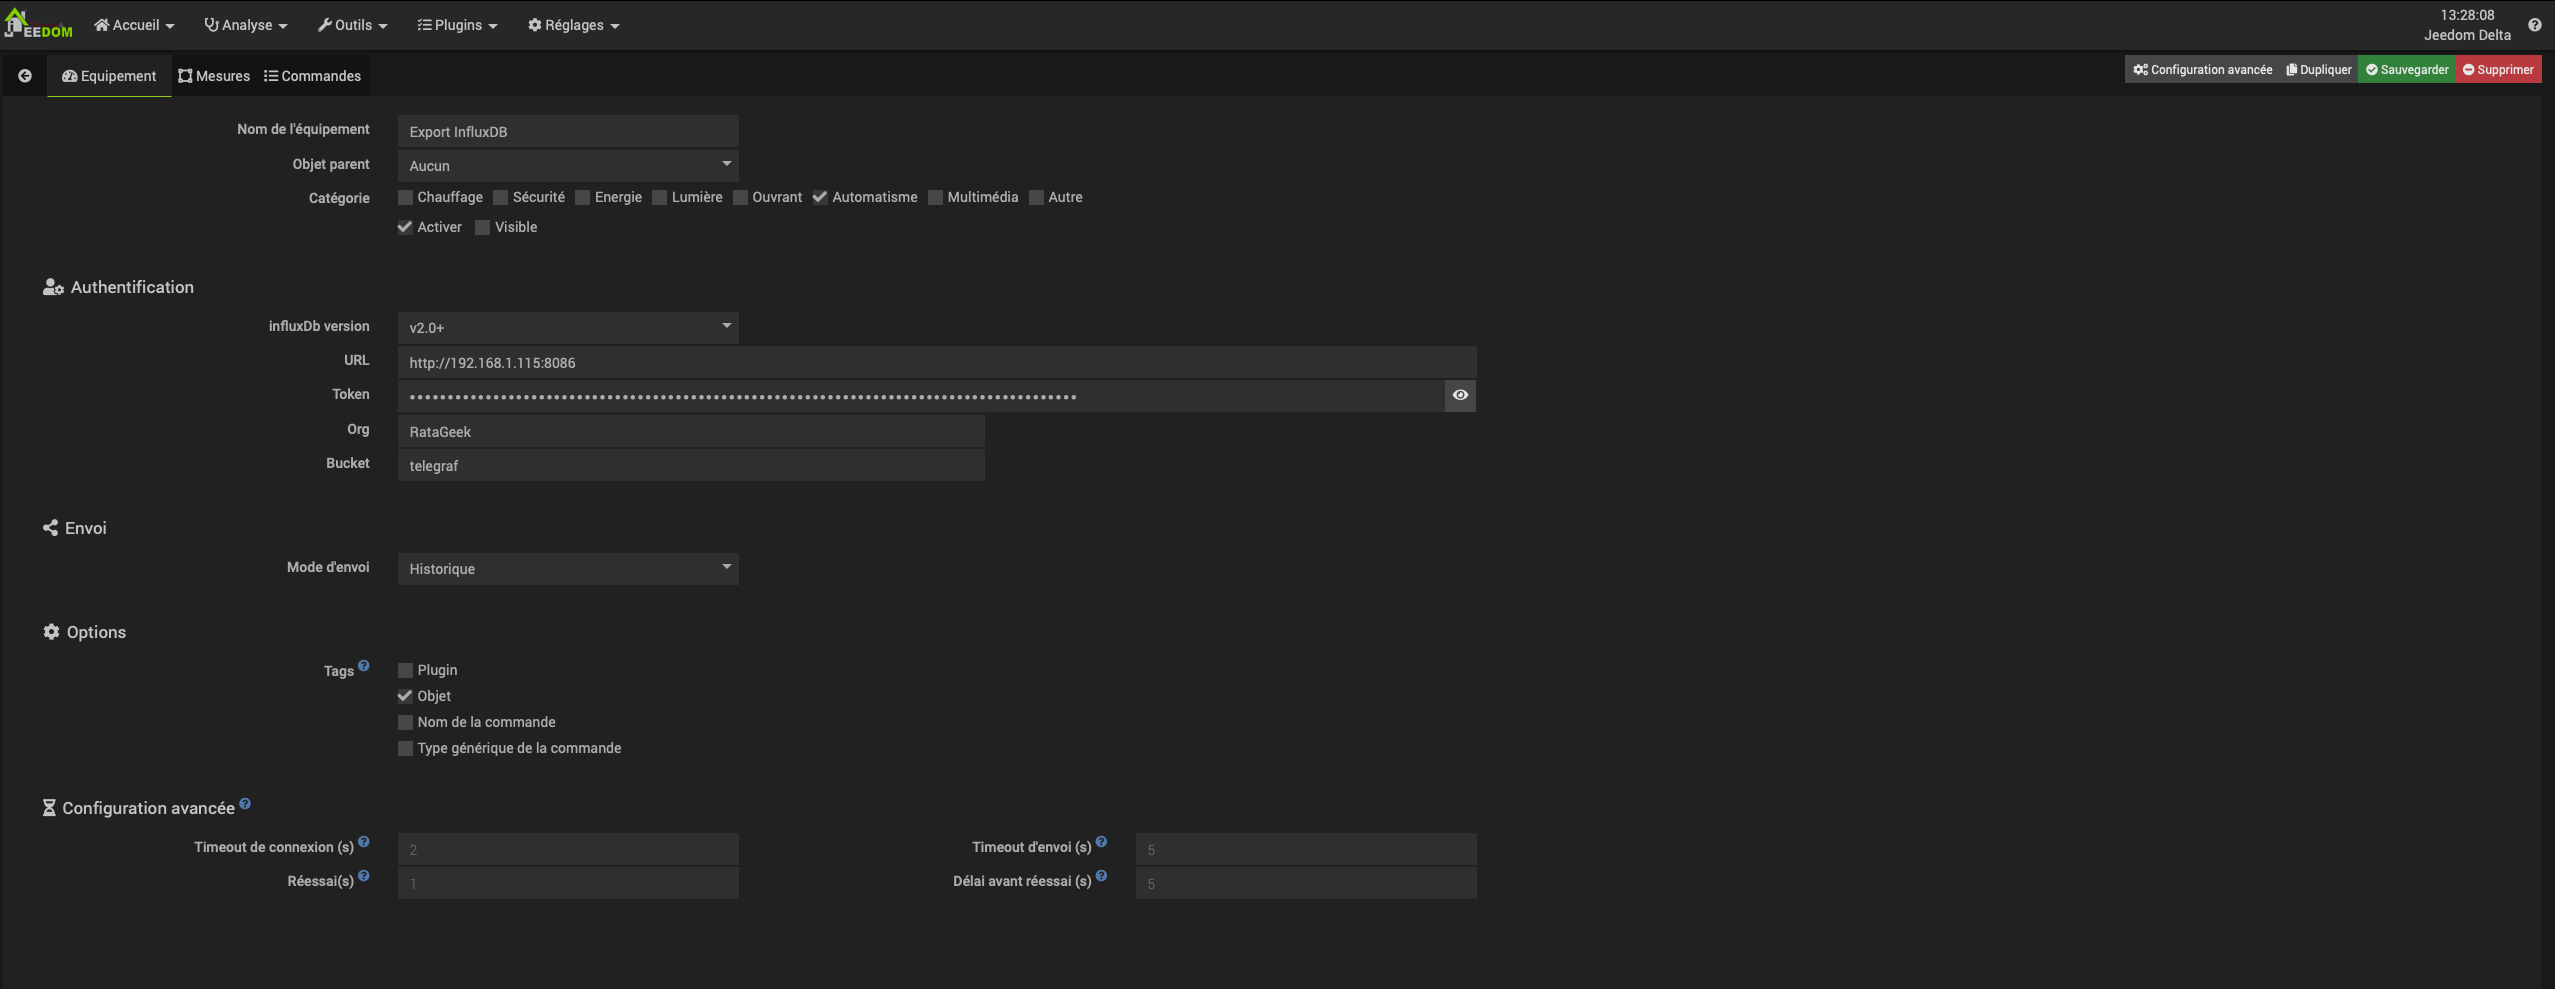Open the Accueil menu
The image size is (2555, 989).
[x=135, y=25]
